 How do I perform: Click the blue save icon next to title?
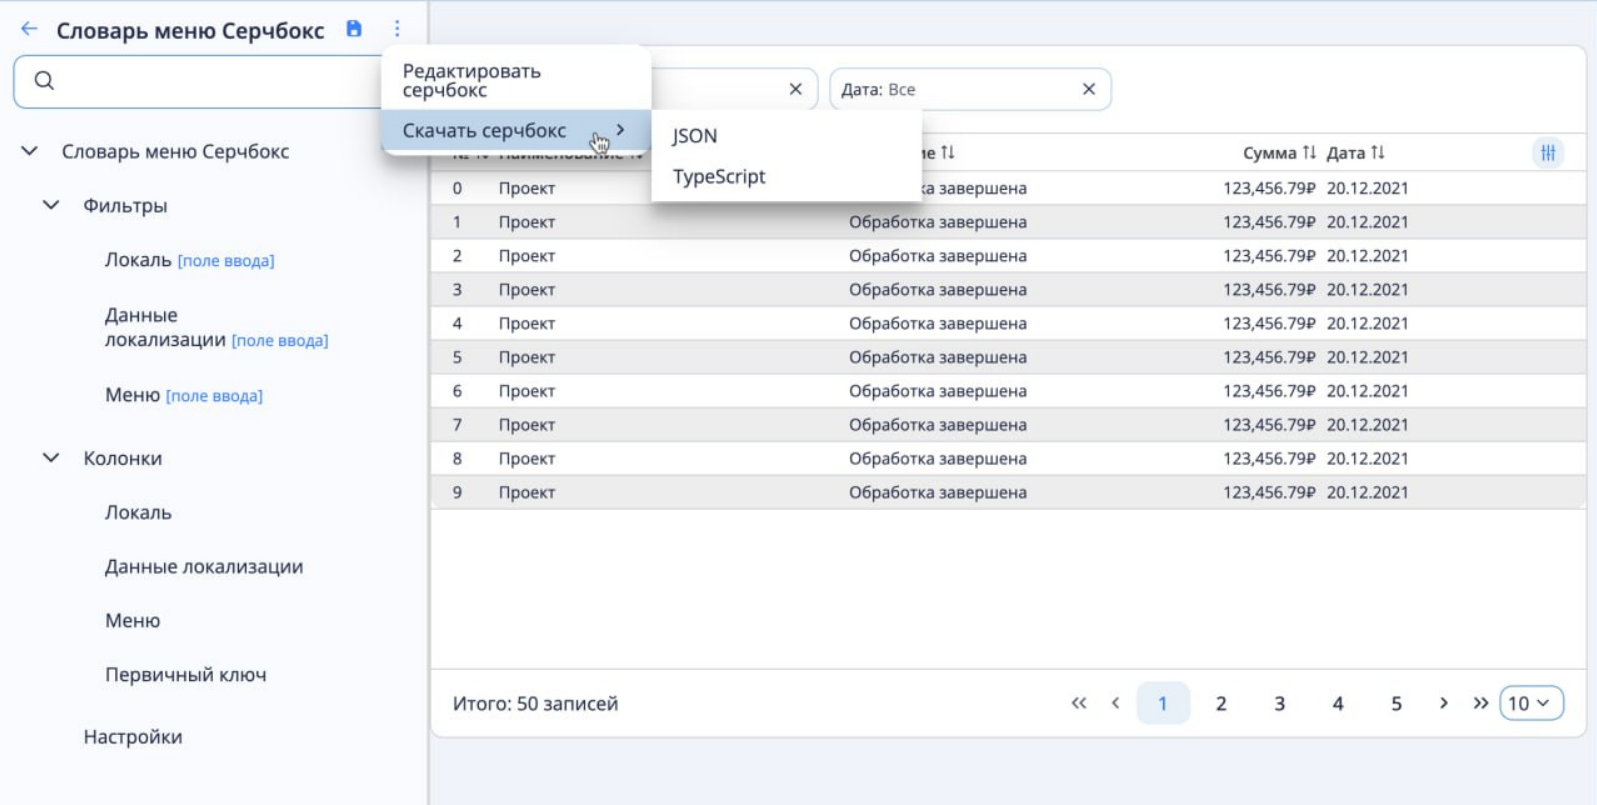pyautogui.click(x=354, y=29)
